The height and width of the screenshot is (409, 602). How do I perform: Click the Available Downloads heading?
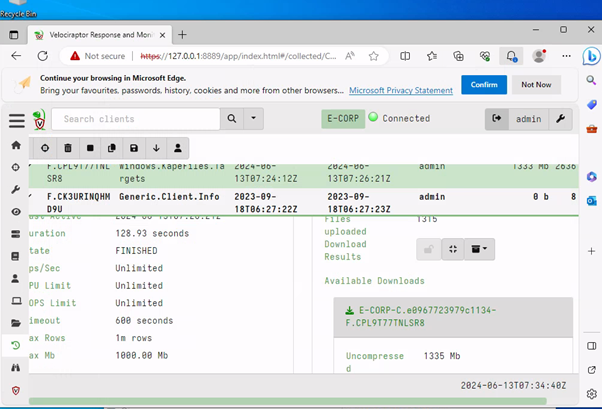pyautogui.click(x=374, y=281)
